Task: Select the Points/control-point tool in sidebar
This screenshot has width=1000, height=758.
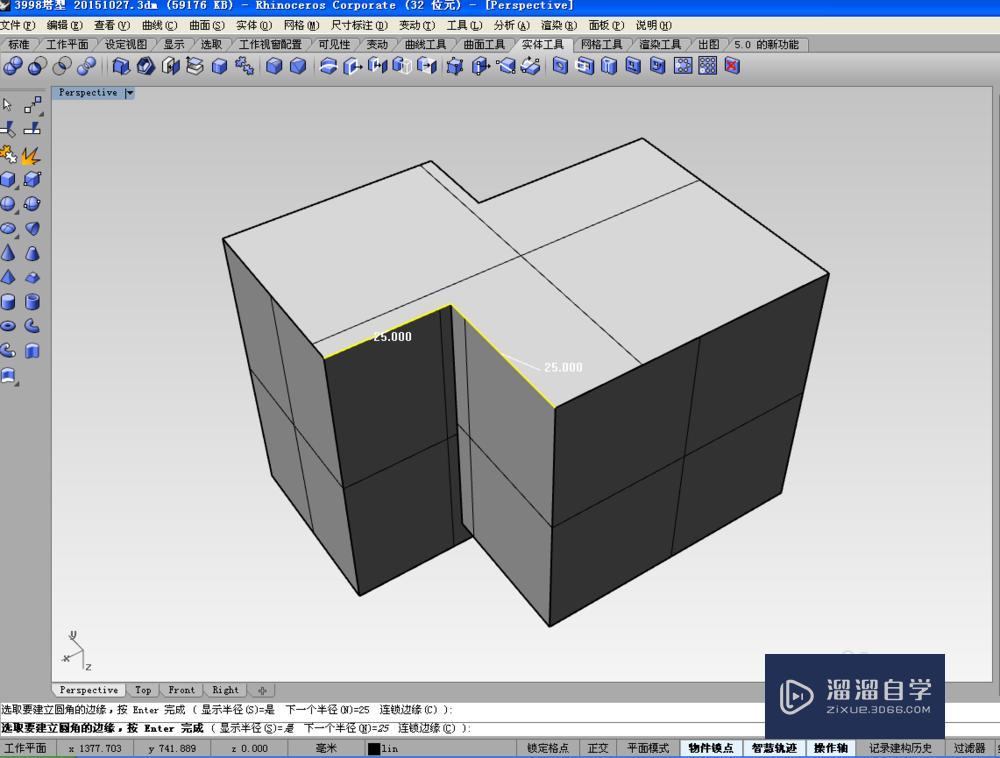Action: pos(33,104)
